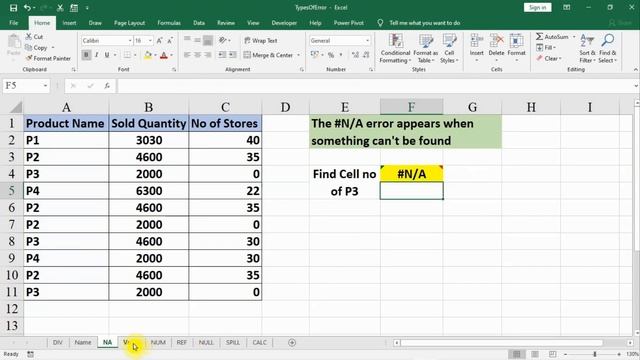
Task: Open the font size dropdown
Action: tap(150, 40)
